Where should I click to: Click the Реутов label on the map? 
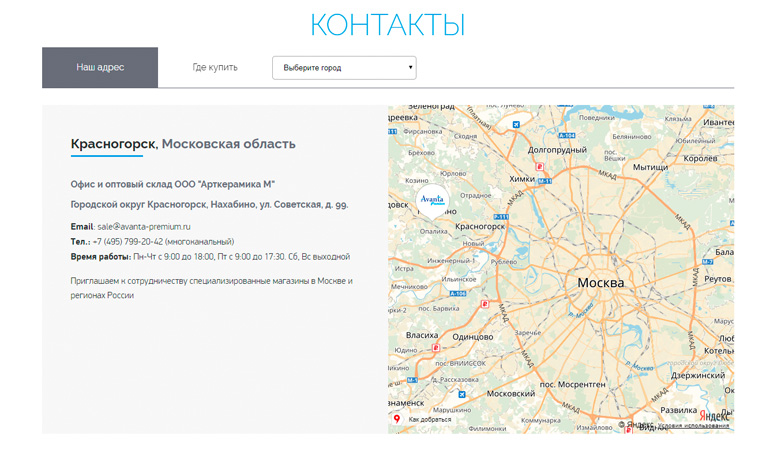[x=717, y=279]
